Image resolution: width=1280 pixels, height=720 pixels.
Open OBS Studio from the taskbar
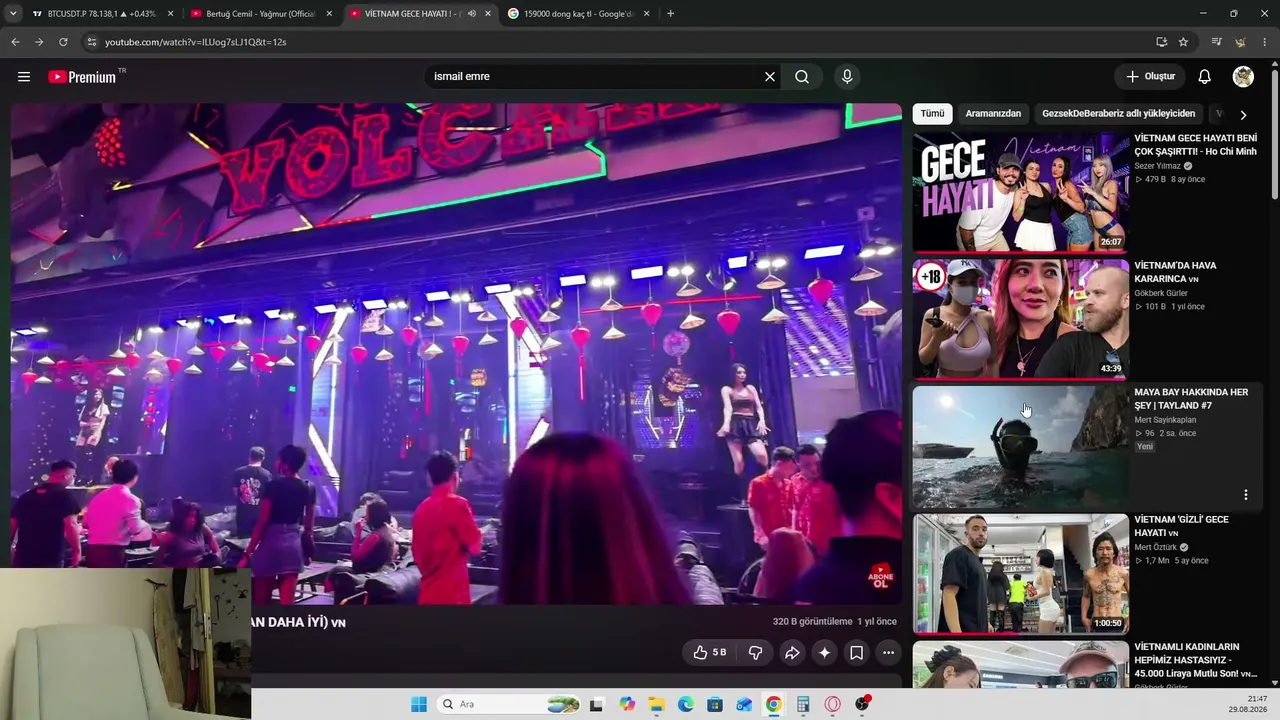(862, 704)
